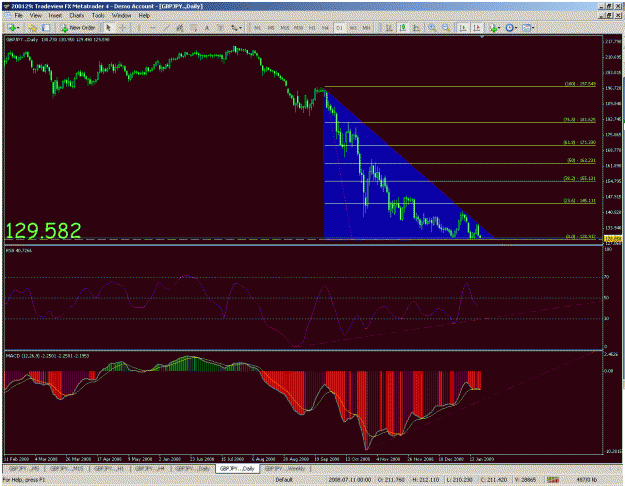Expand the arrows tool dropdown arrow

coord(240,28)
